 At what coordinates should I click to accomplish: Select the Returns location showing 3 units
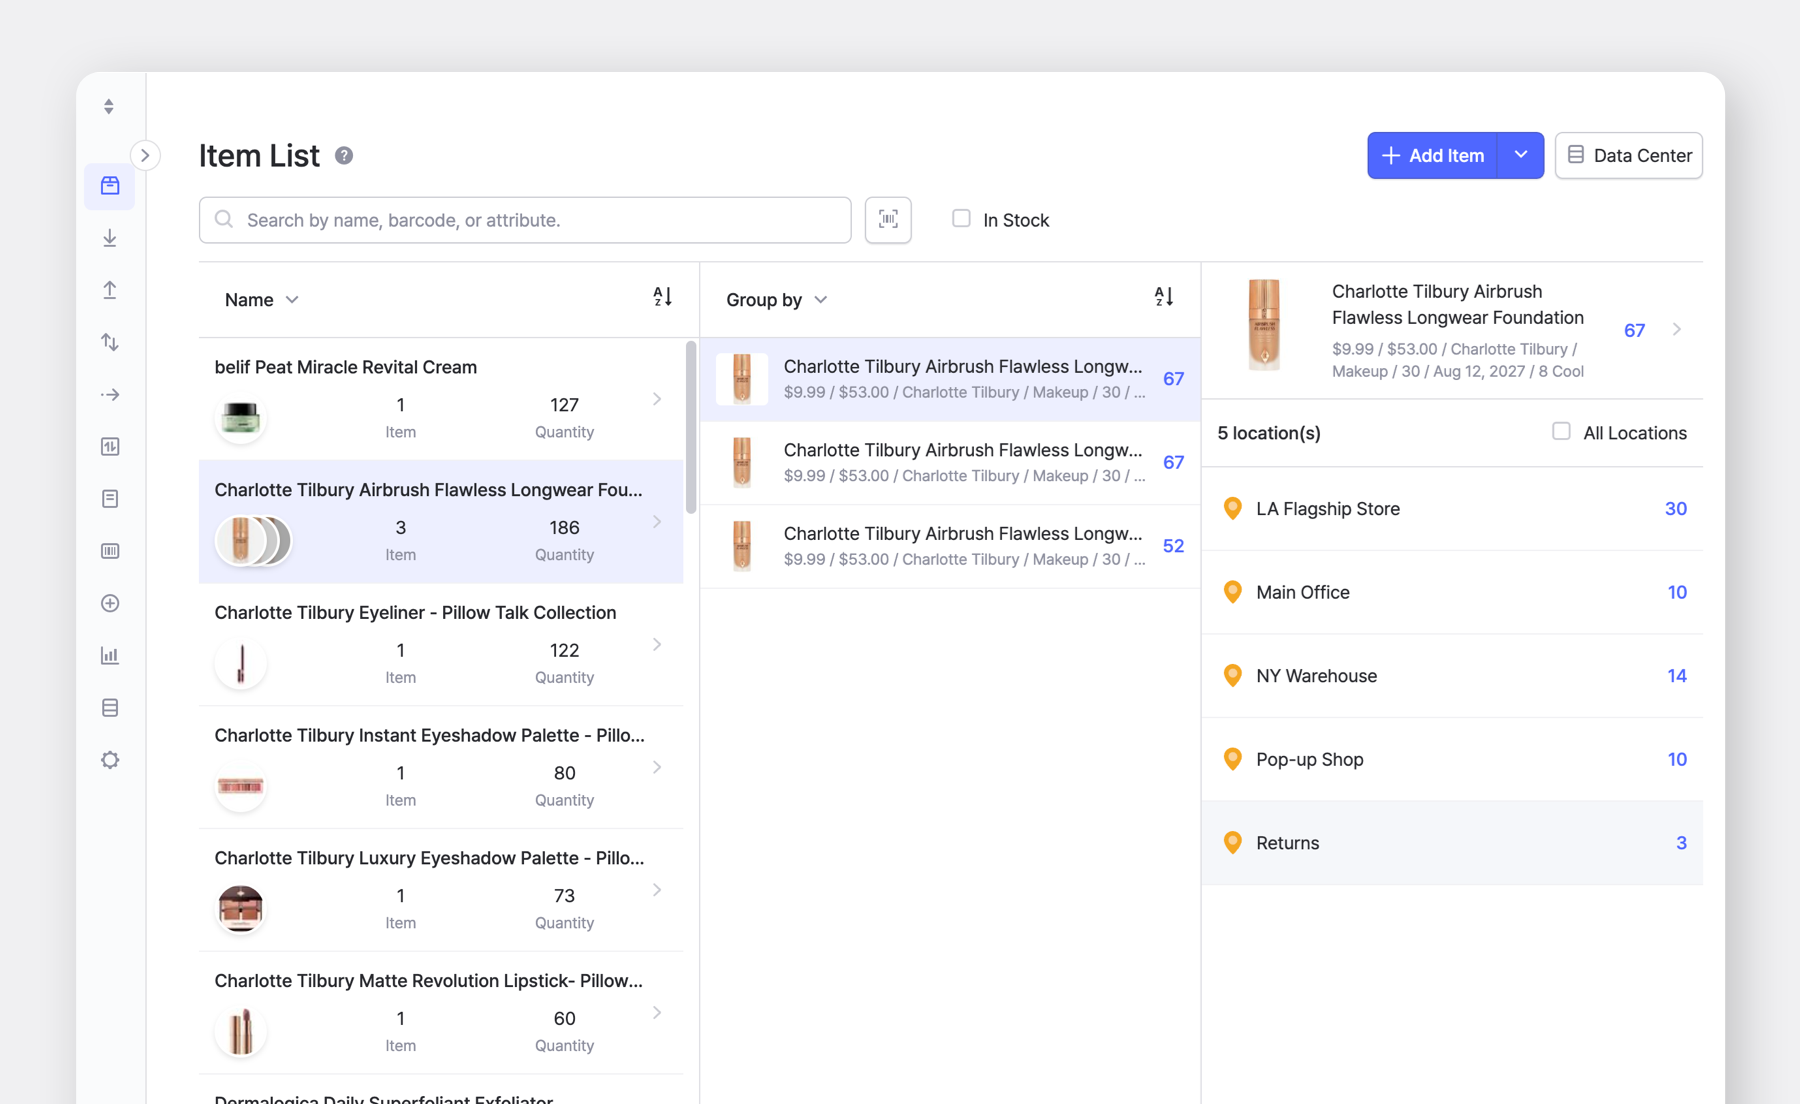coord(1451,843)
